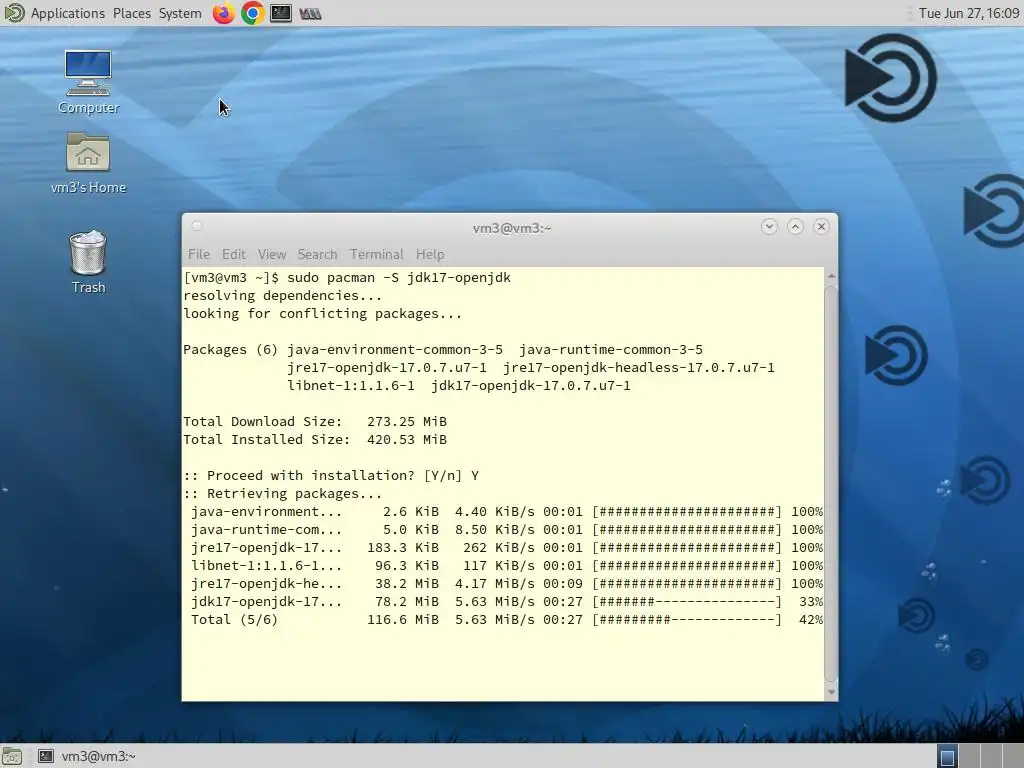Open the Trash desktop icon

(88, 262)
